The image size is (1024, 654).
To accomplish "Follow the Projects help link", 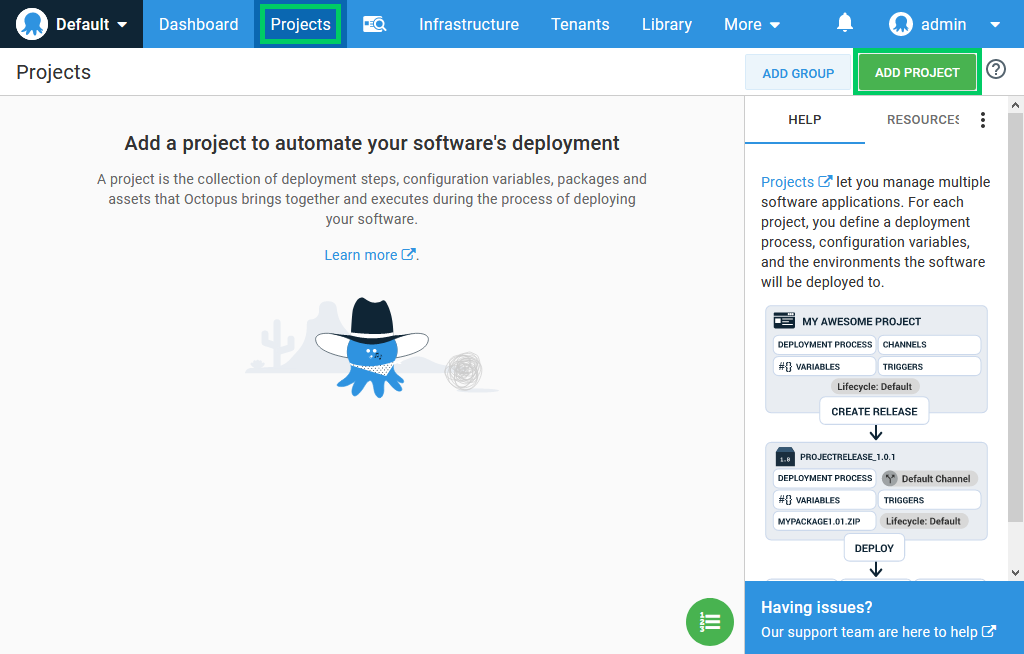I will (797, 182).
